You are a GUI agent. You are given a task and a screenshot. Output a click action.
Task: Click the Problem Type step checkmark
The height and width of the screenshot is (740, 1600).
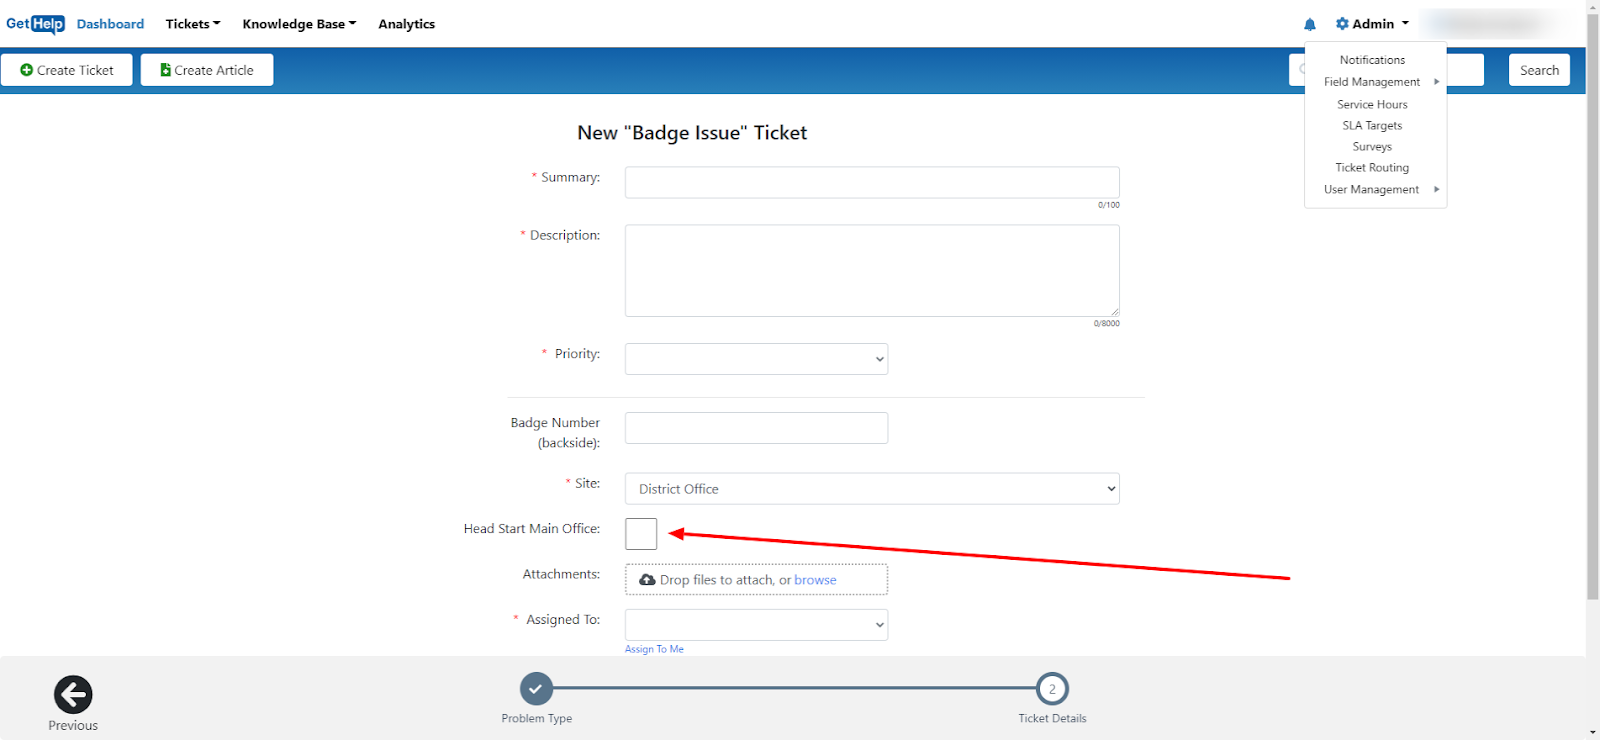[x=536, y=689]
